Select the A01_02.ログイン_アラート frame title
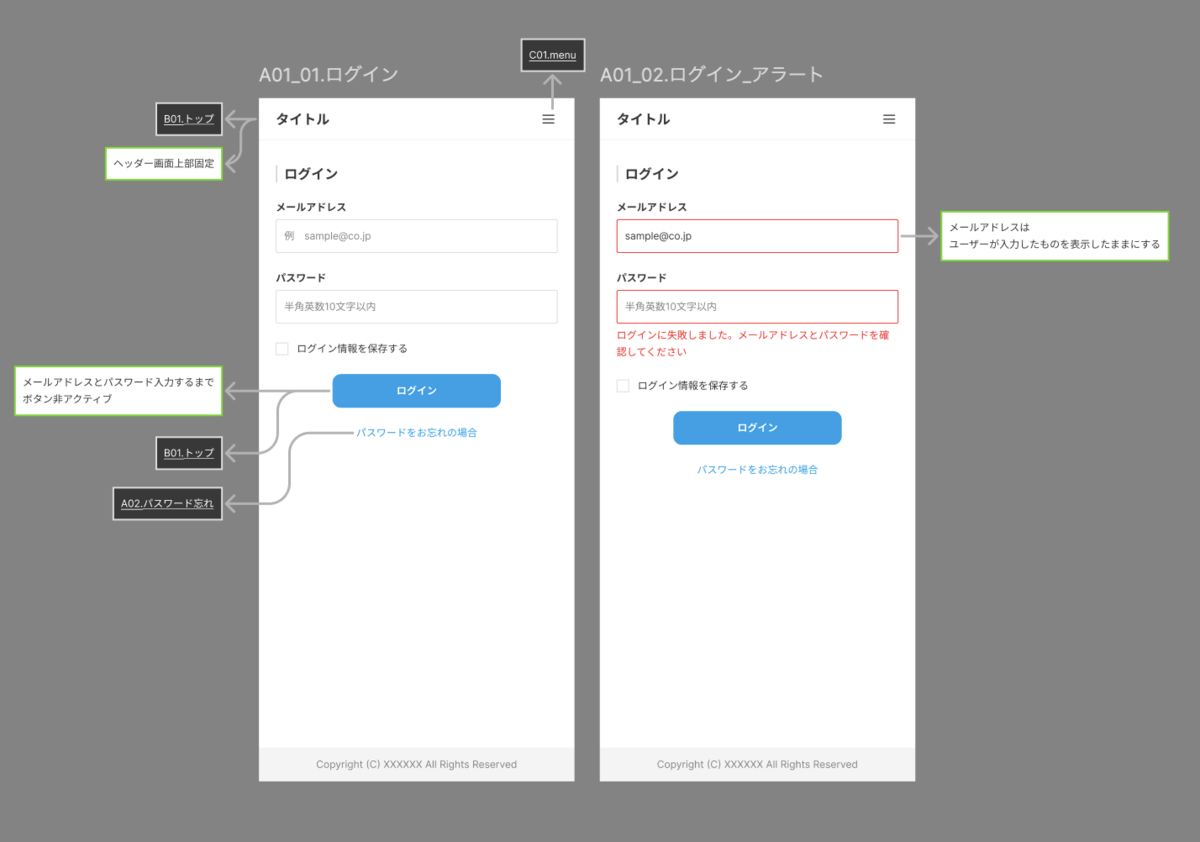1200x842 pixels. point(712,75)
